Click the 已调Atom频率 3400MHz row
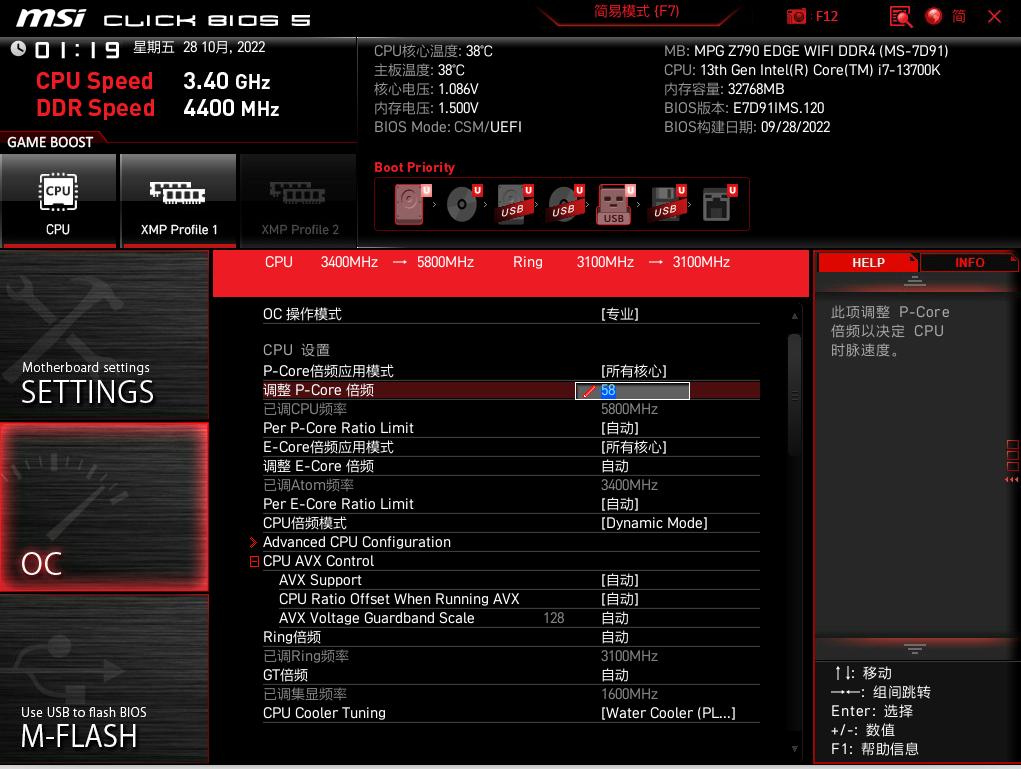Image resolution: width=1021 pixels, height=769 pixels. (511, 485)
